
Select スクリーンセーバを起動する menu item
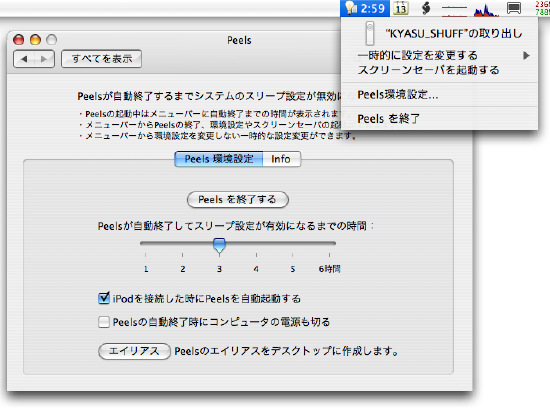click(440, 70)
